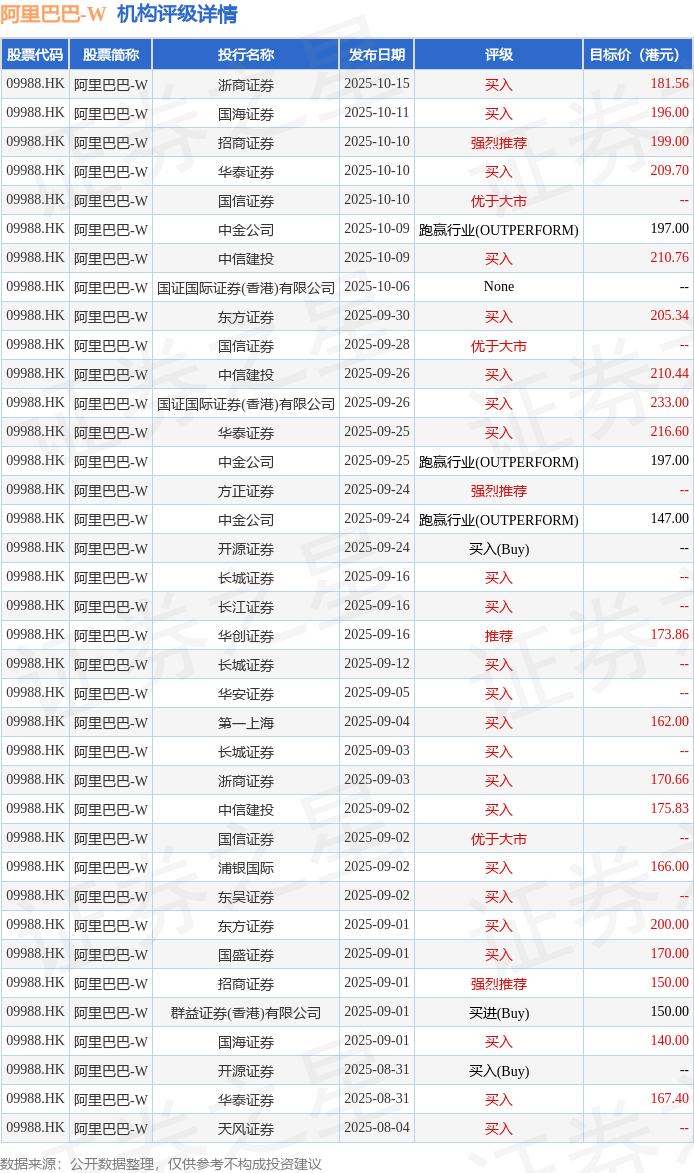Click the 股票代码 column header

click(x=35, y=55)
